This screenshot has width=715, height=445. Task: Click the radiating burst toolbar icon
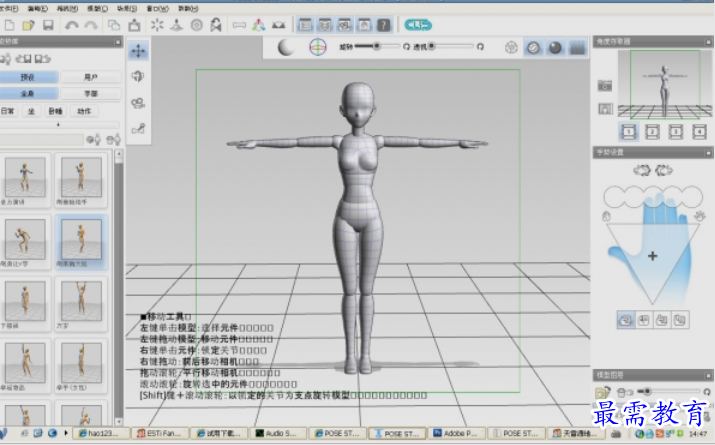coord(157,25)
